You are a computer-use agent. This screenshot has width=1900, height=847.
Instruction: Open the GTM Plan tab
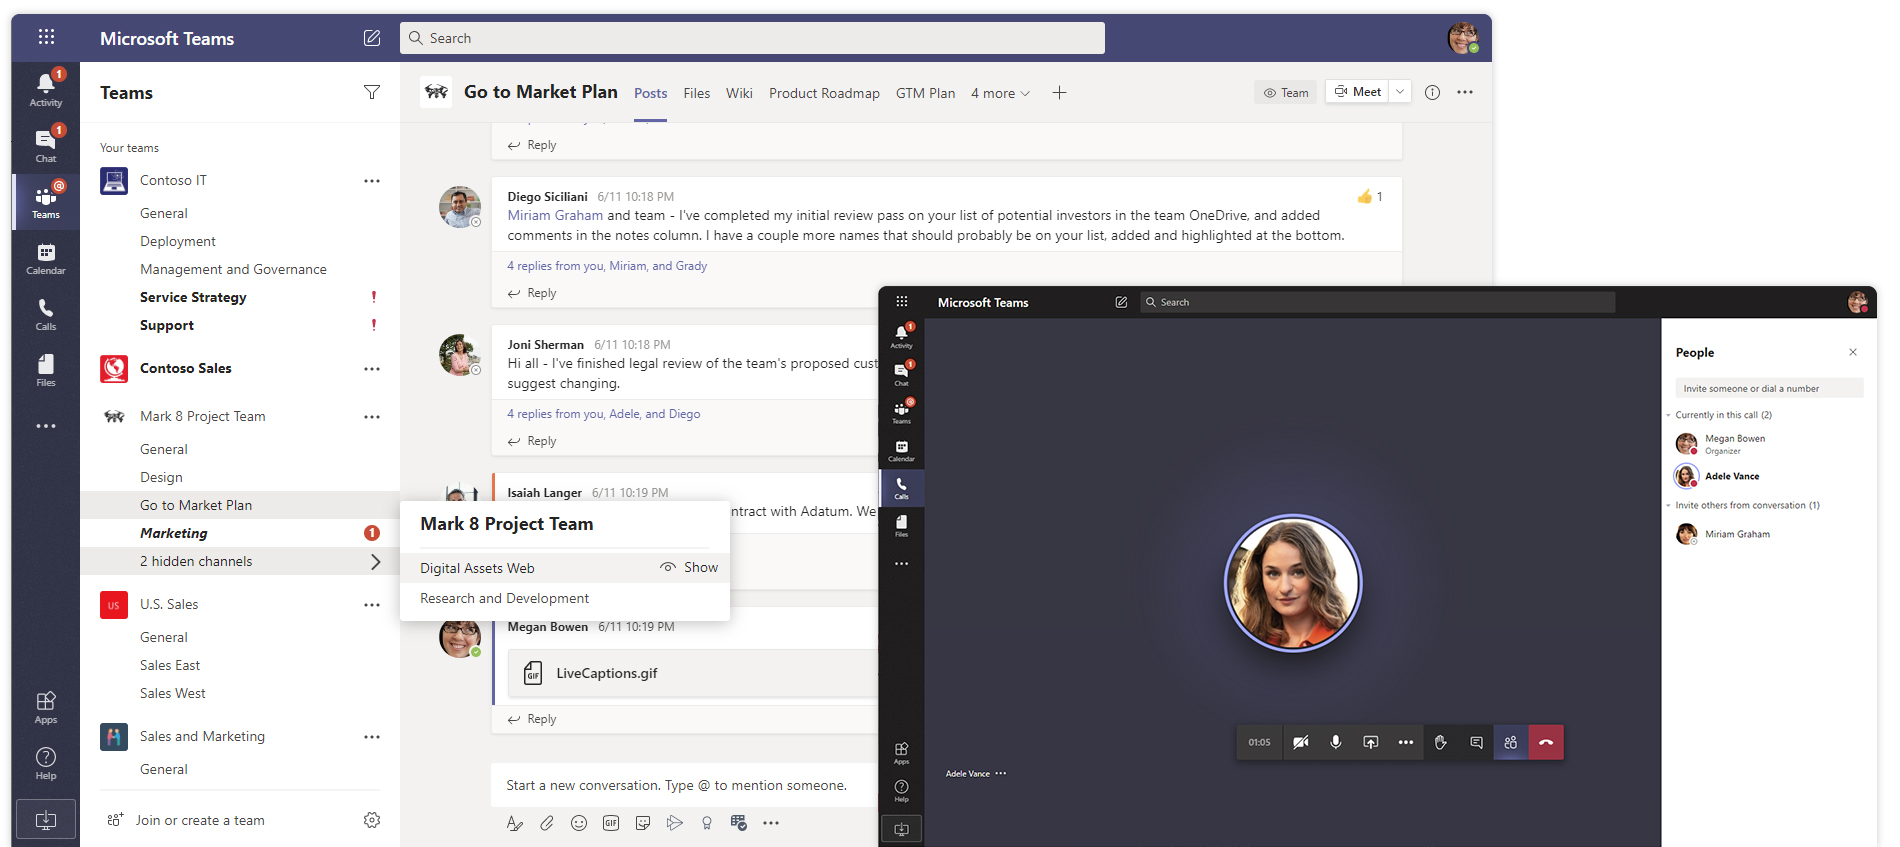coord(925,93)
